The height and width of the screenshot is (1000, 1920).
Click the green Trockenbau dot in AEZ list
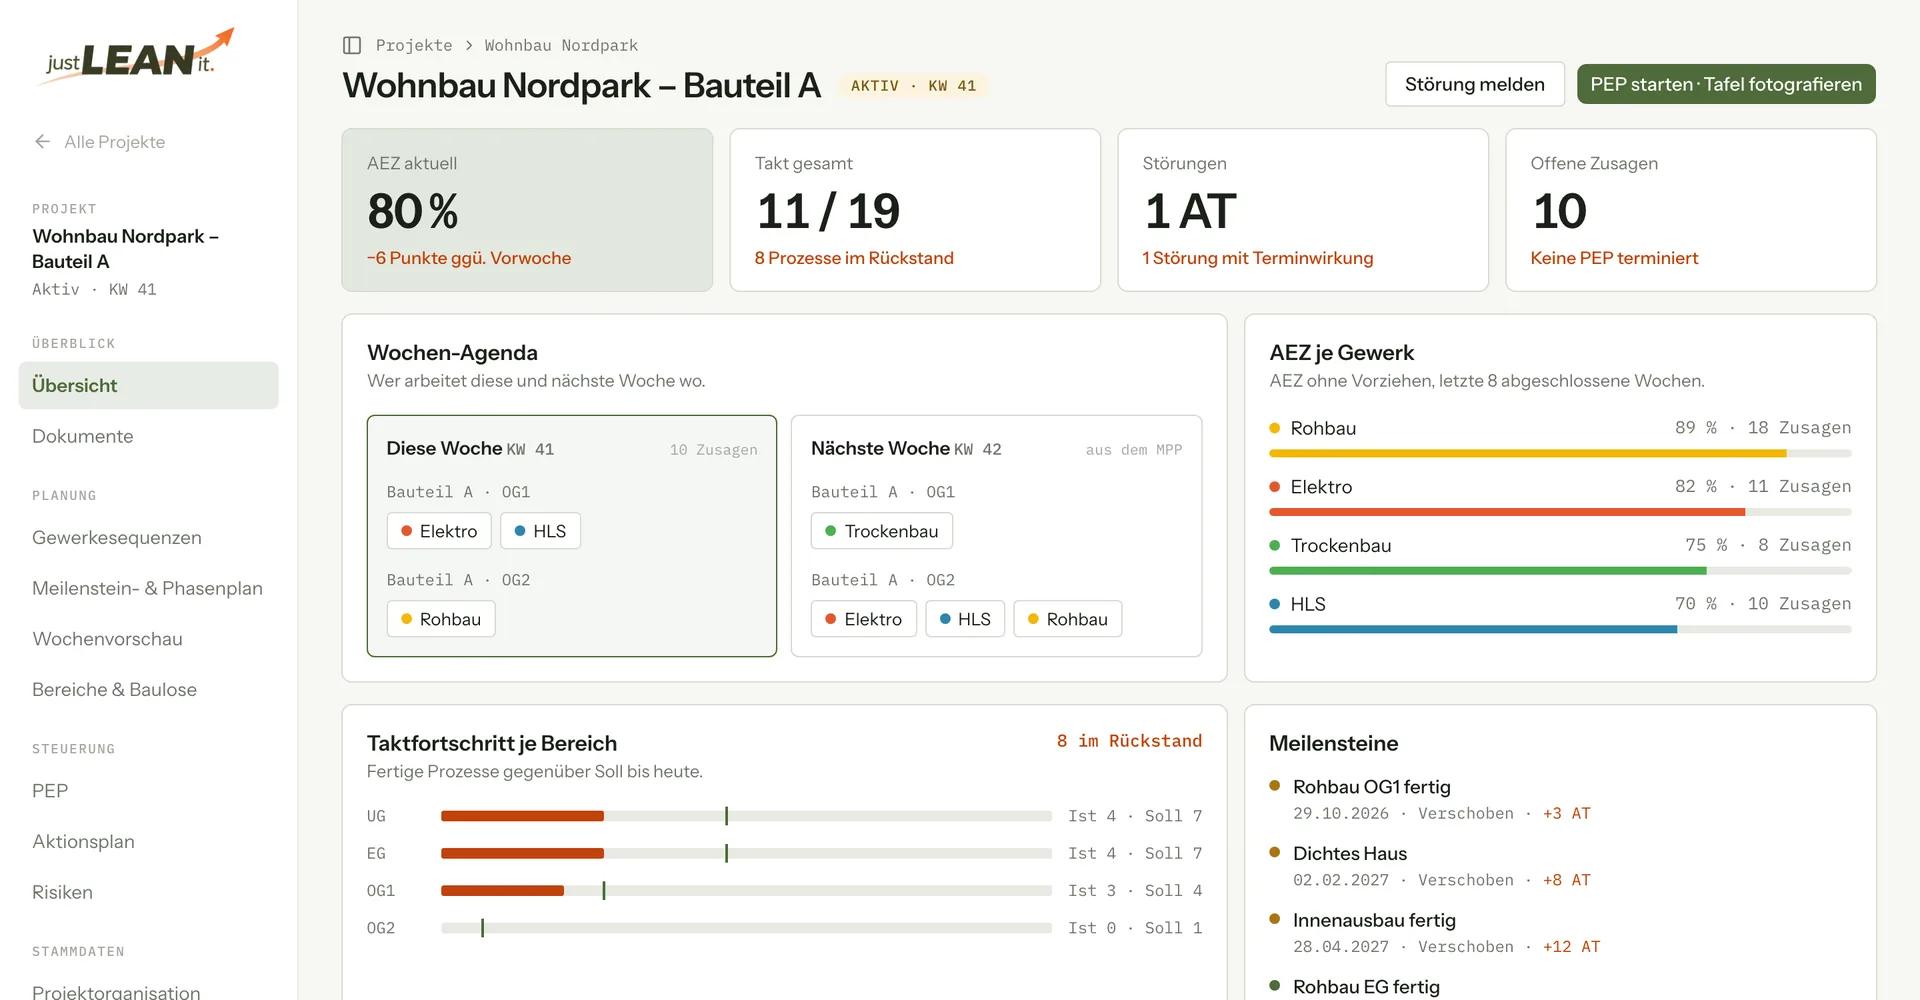tap(1275, 545)
